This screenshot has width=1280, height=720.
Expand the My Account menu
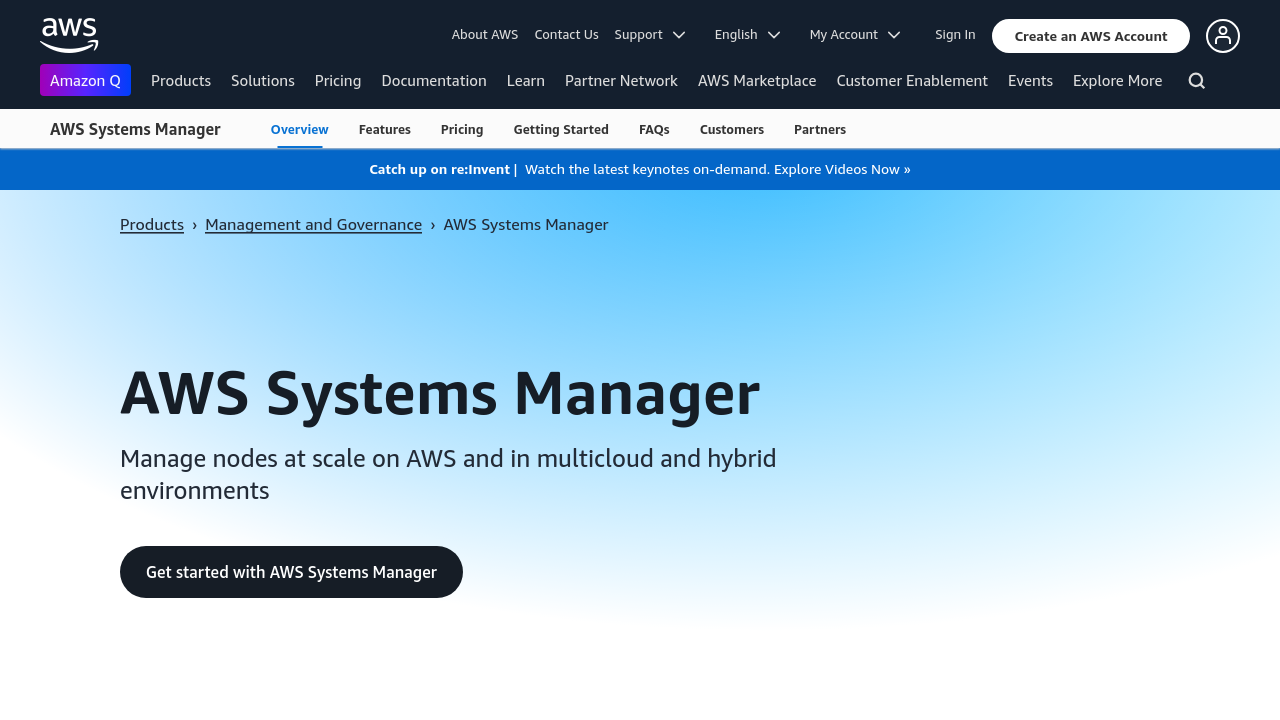[854, 35]
